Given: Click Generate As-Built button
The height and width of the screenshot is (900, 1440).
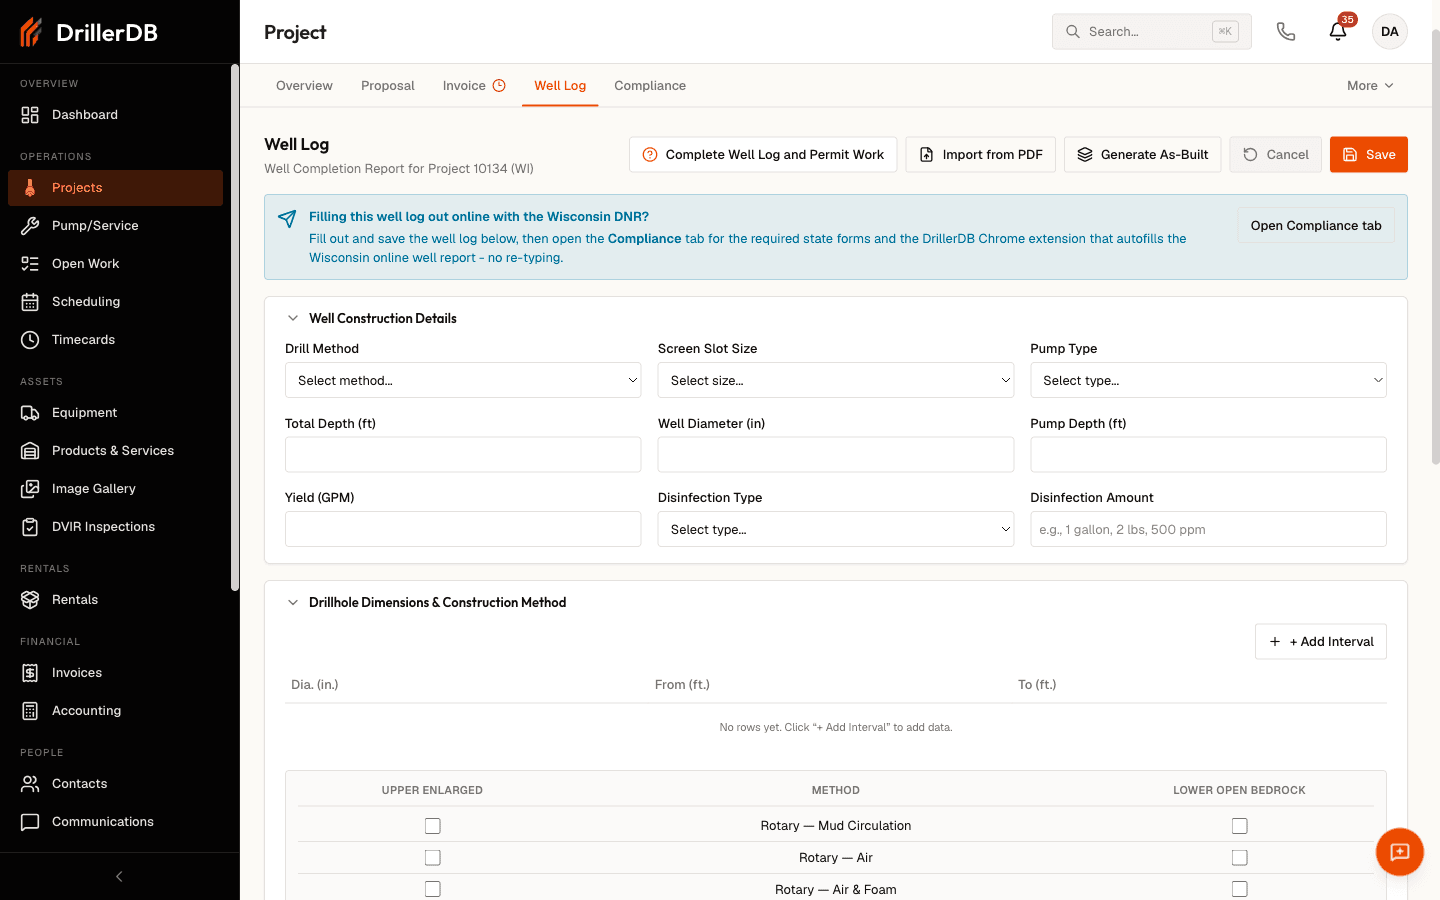Looking at the screenshot, I should [1143, 155].
